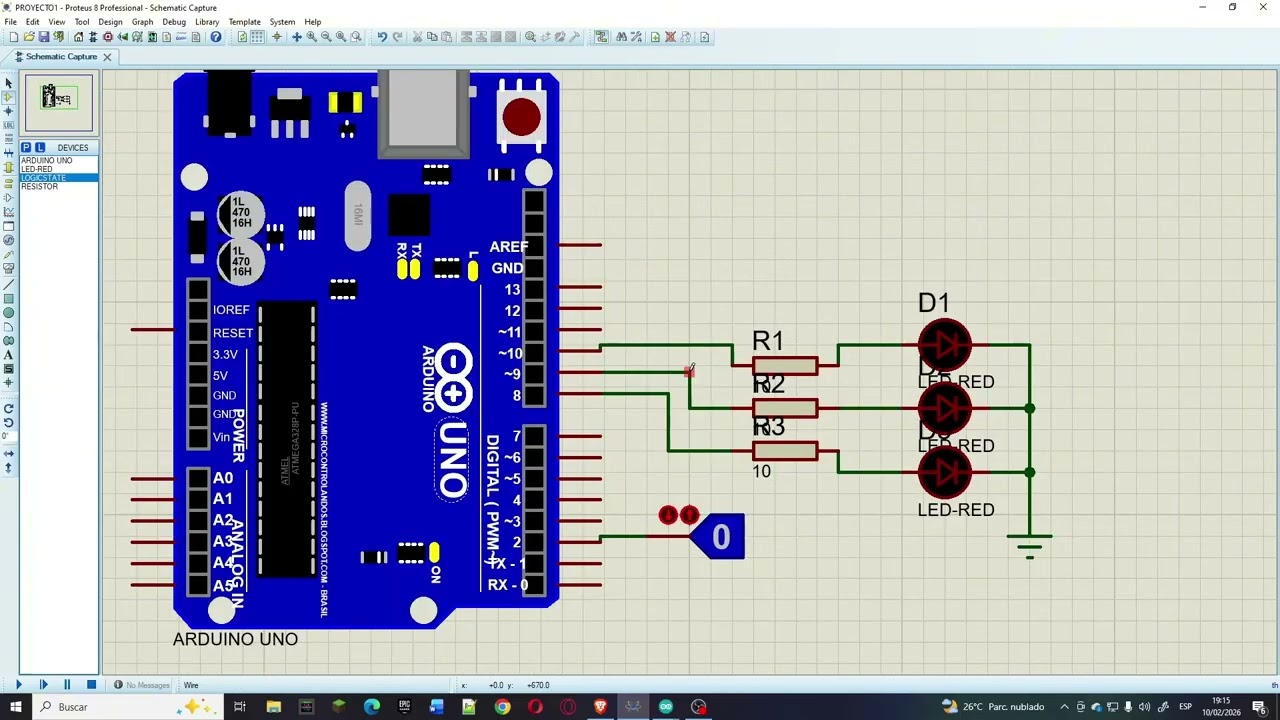Select the 2D Graphics Box tool

(x=8, y=300)
